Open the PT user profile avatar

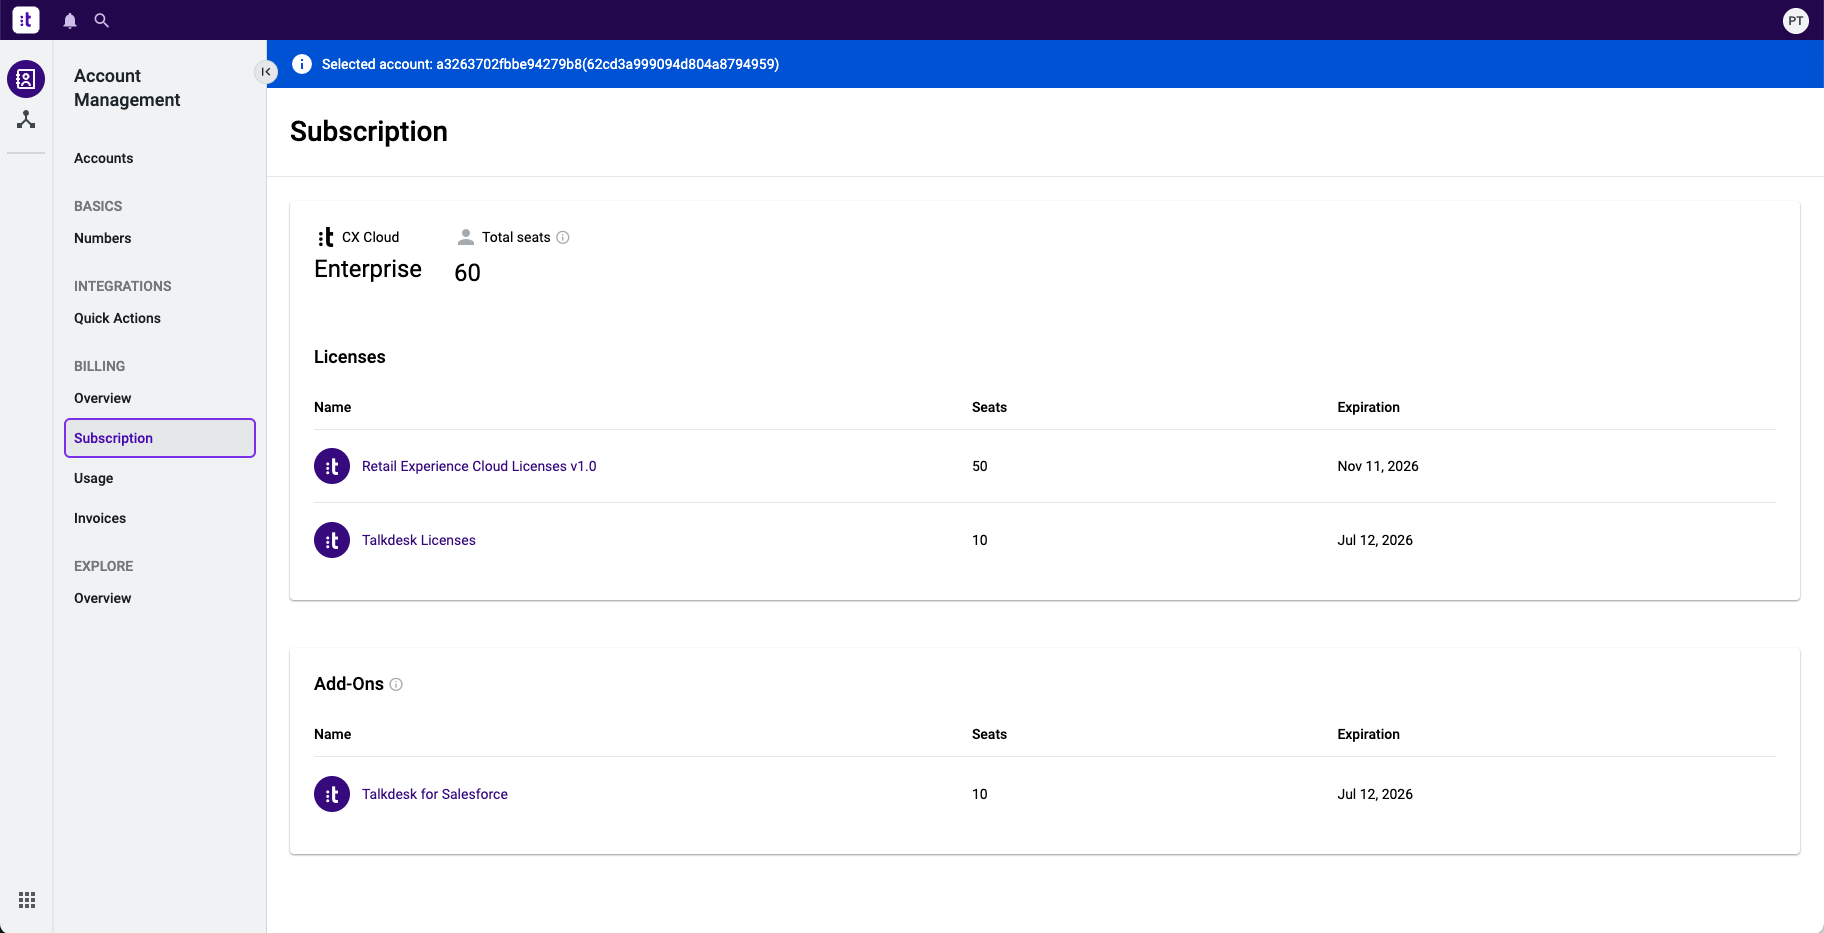click(x=1796, y=20)
